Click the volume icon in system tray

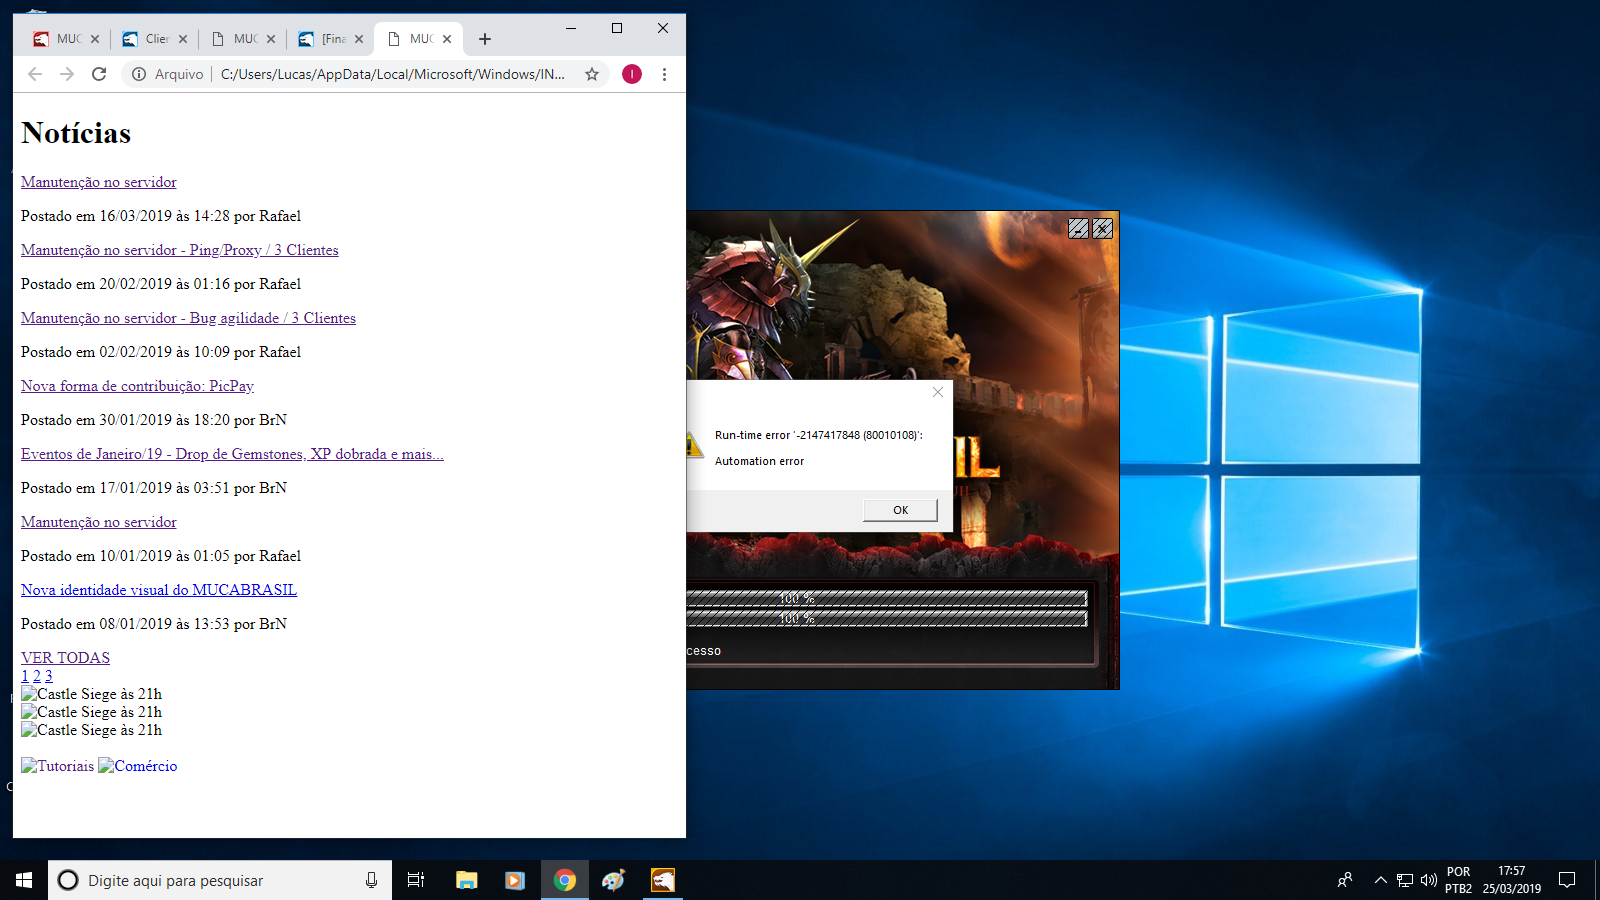pyautogui.click(x=1428, y=880)
